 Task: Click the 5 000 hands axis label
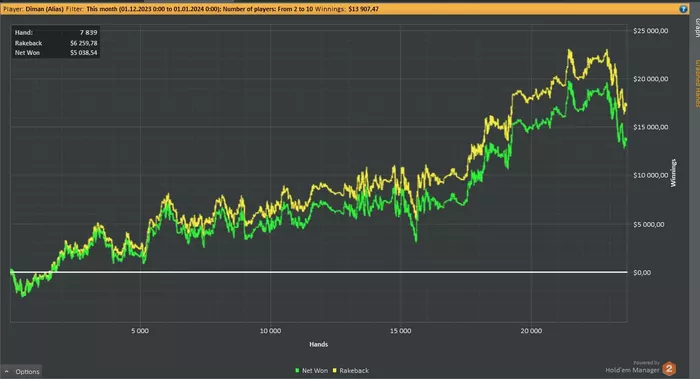[140, 331]
